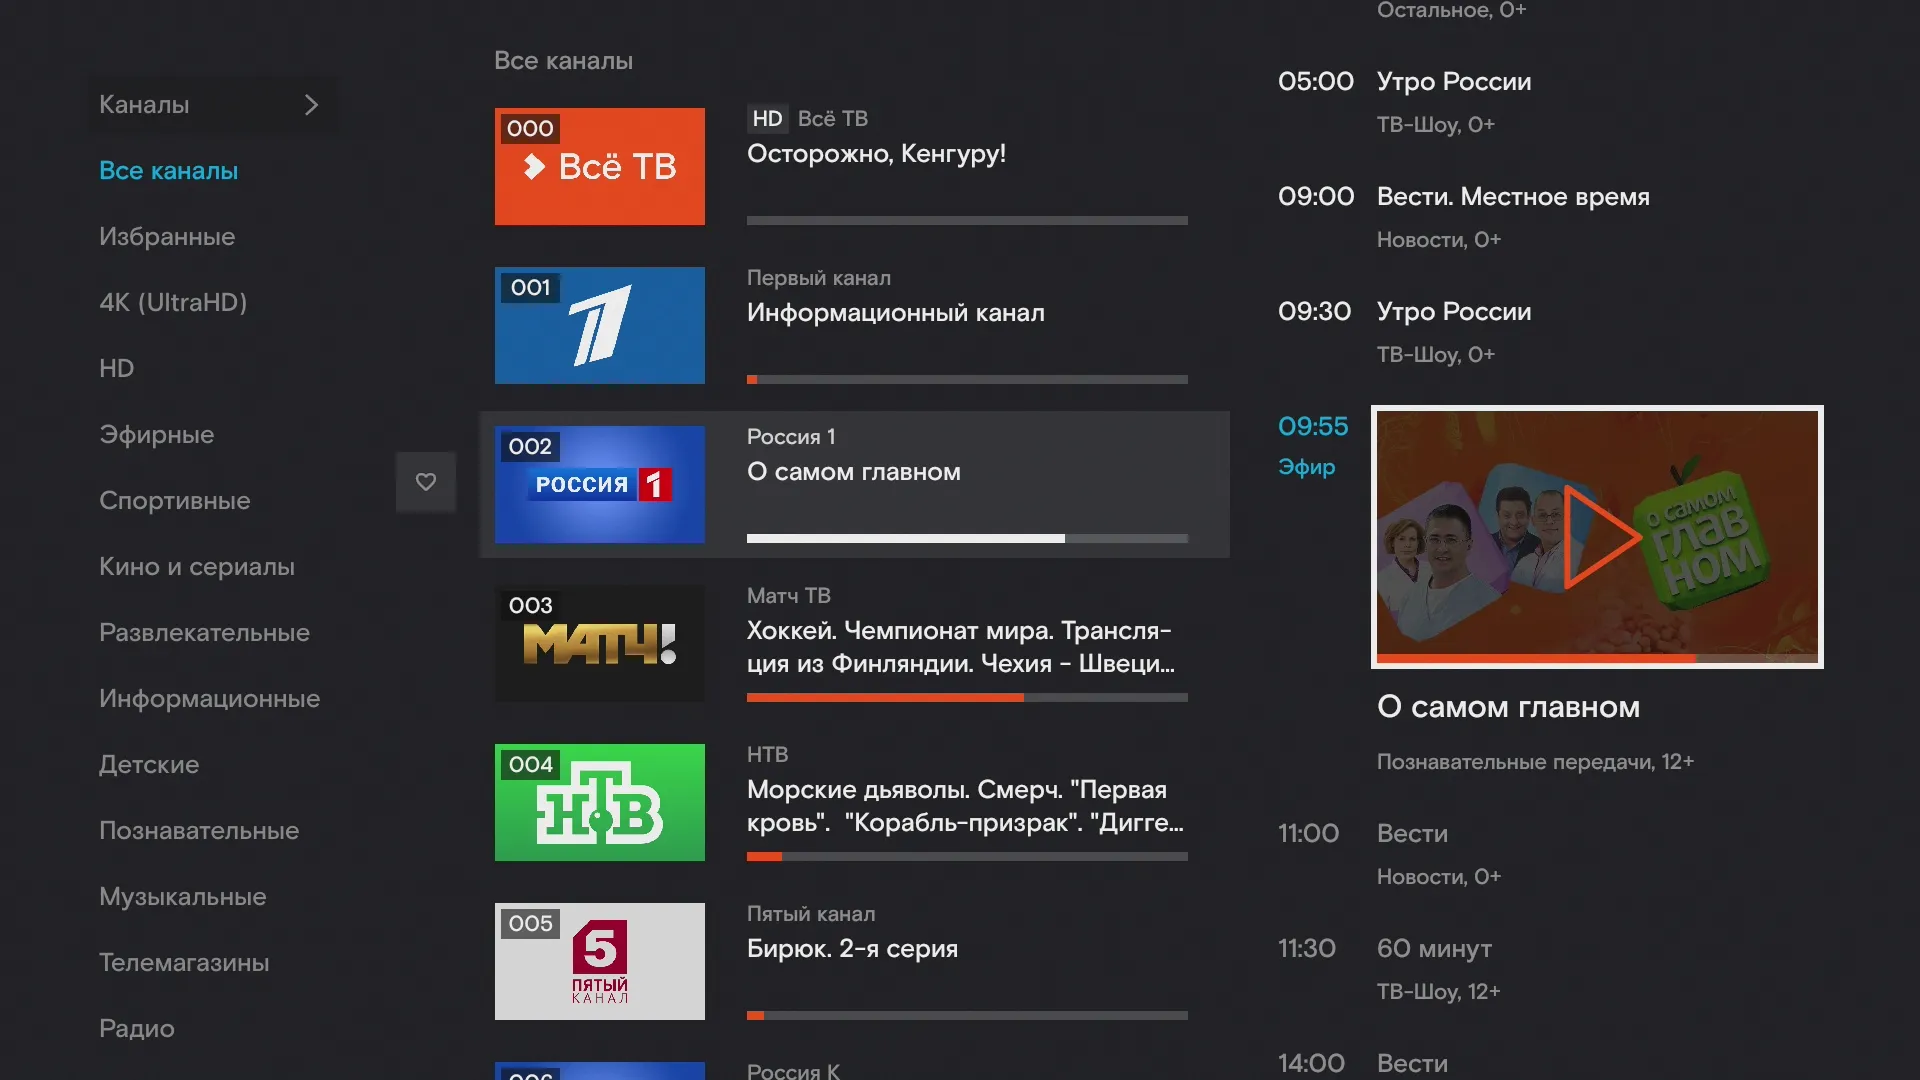Open 14:00 Вести schedule entry
1920x1080 pixels.
(1362, 1063)
